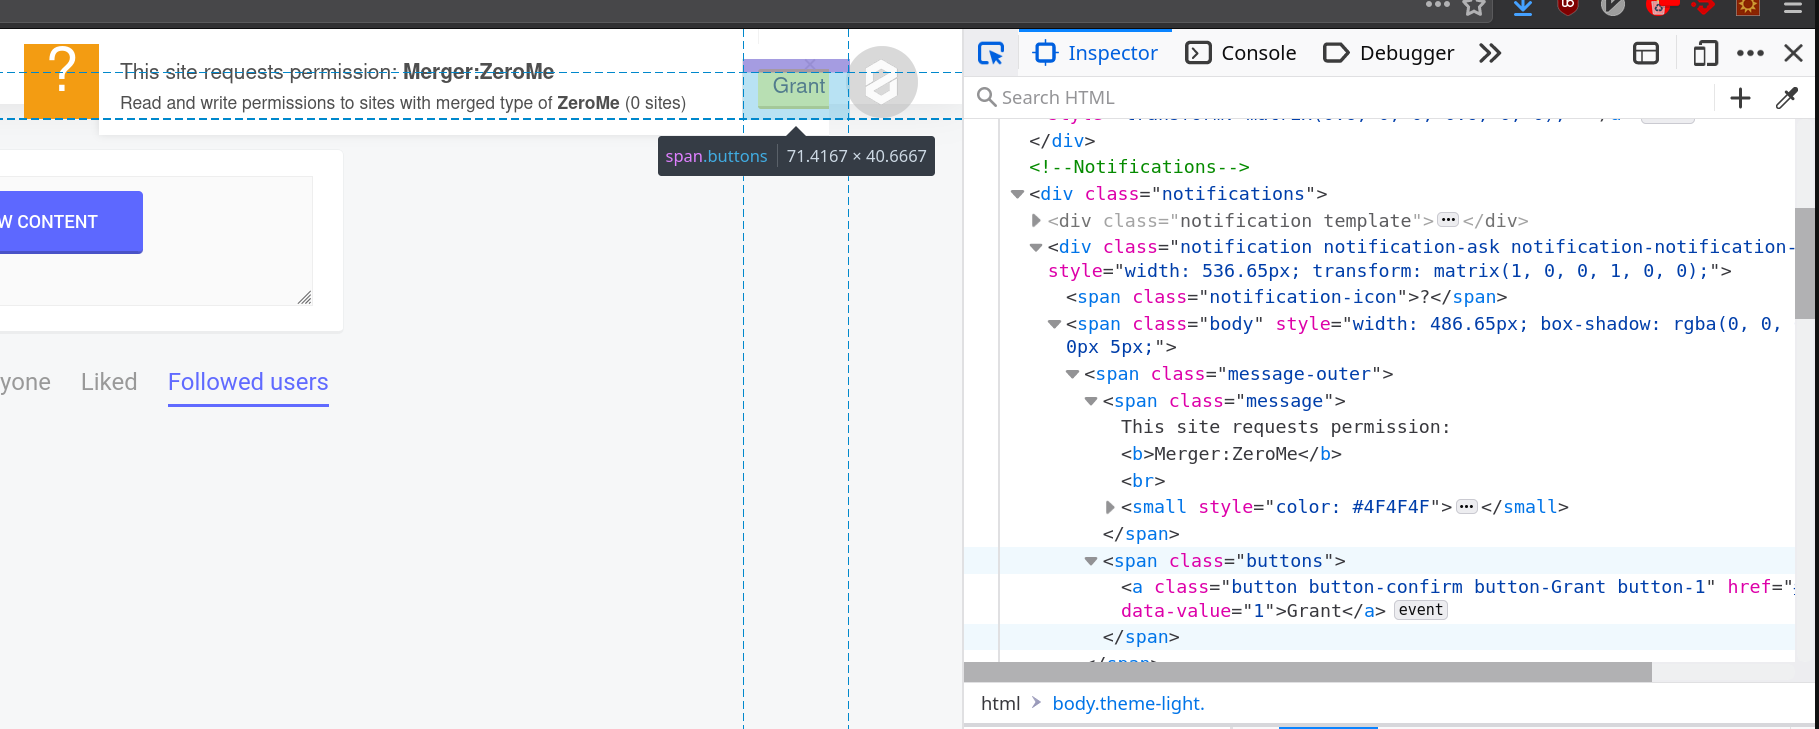Select an iframe as the target document
1819x729 pixels.
point(1646,53)
